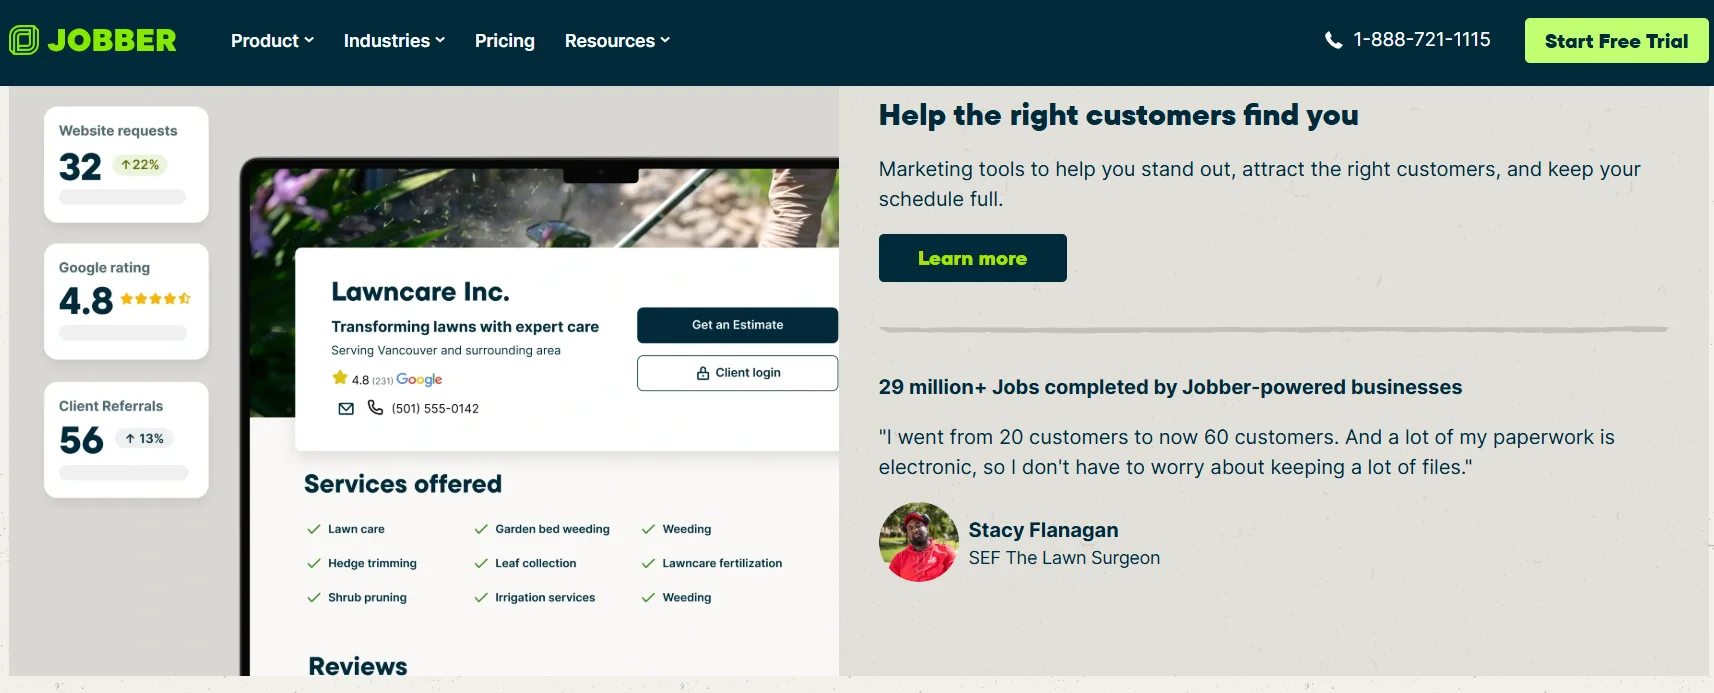Click the Lawncare hero lawn photo
The width and height of the screenshot is (1714, 693).
point(545,208)
